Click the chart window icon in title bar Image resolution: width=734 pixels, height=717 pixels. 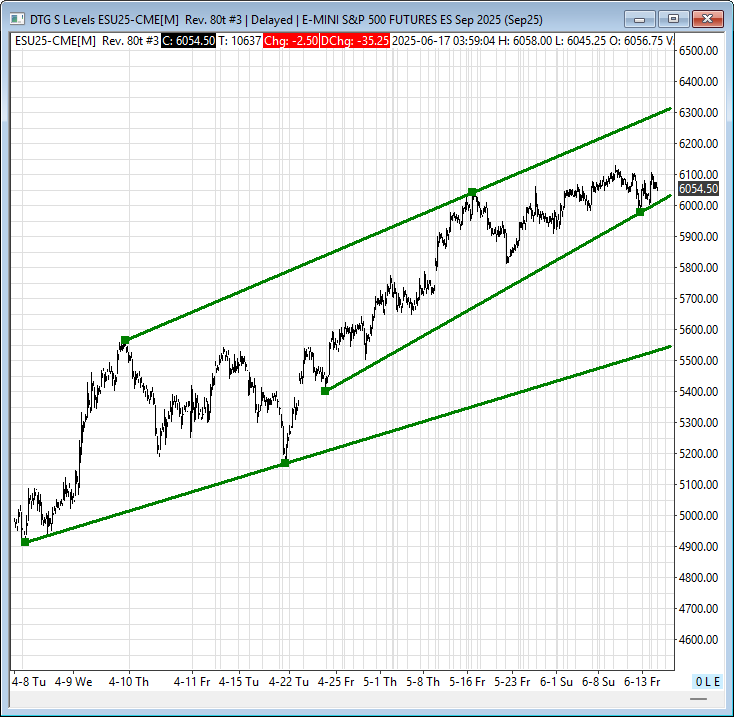coord(14,18)
